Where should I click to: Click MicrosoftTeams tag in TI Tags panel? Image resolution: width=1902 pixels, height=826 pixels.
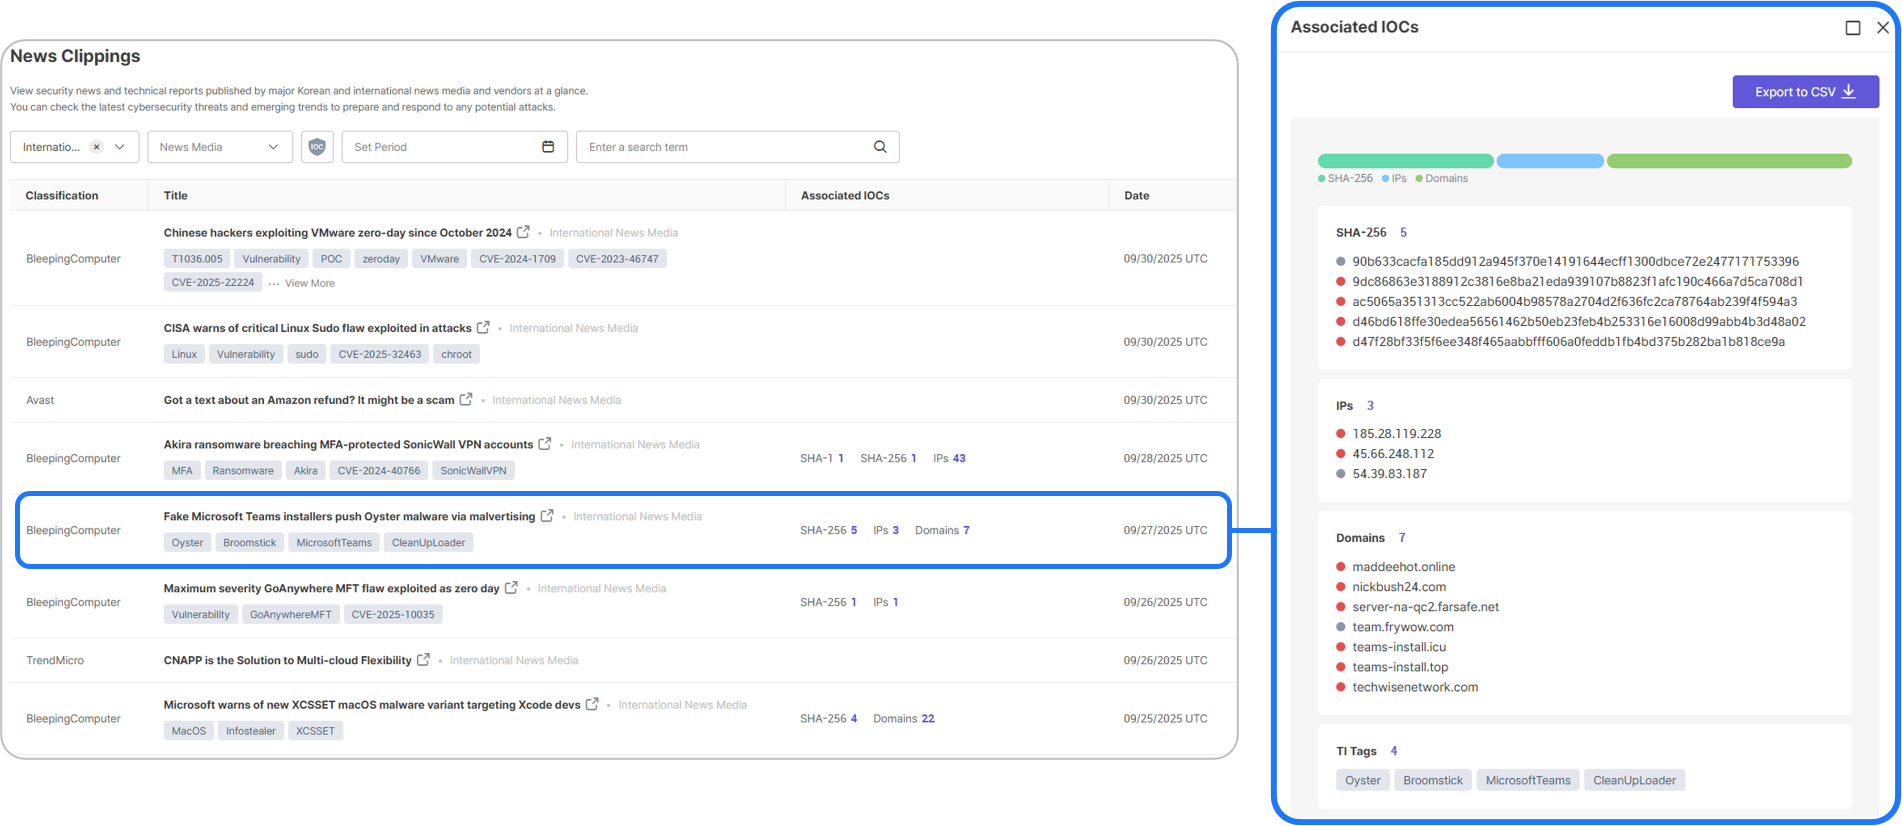[x=1528, y=780]
